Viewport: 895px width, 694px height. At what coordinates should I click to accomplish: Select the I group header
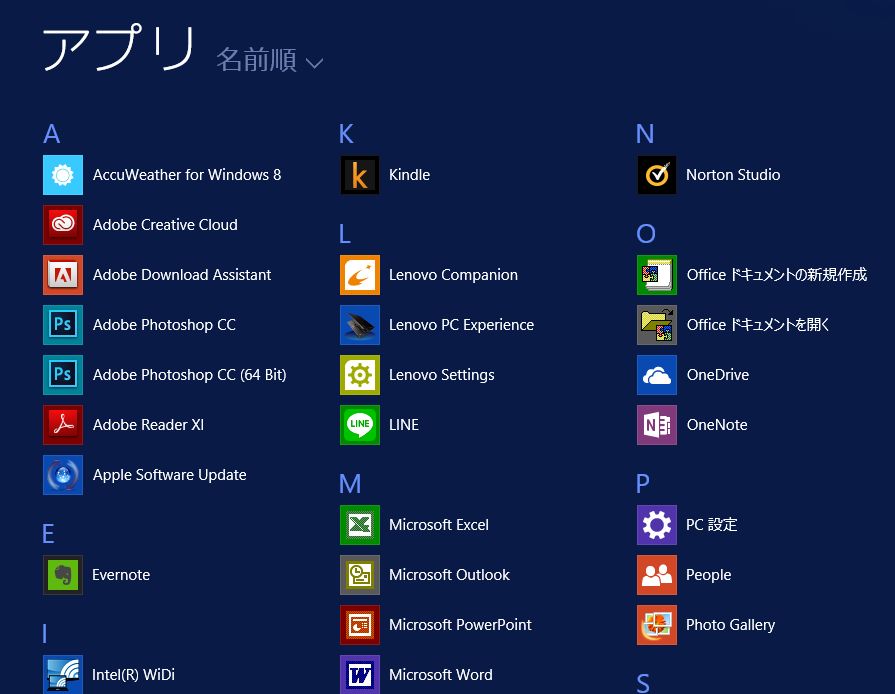[x=45, y=634]
